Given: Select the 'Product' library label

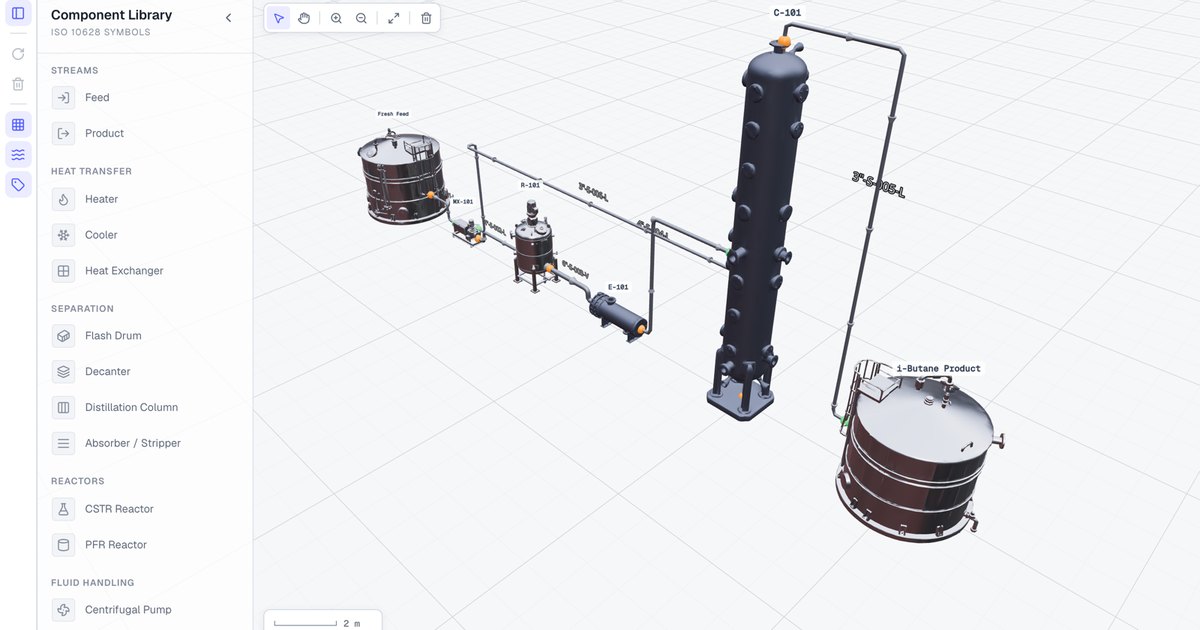Looking at the screenshot, I should (x=104, y=133).
